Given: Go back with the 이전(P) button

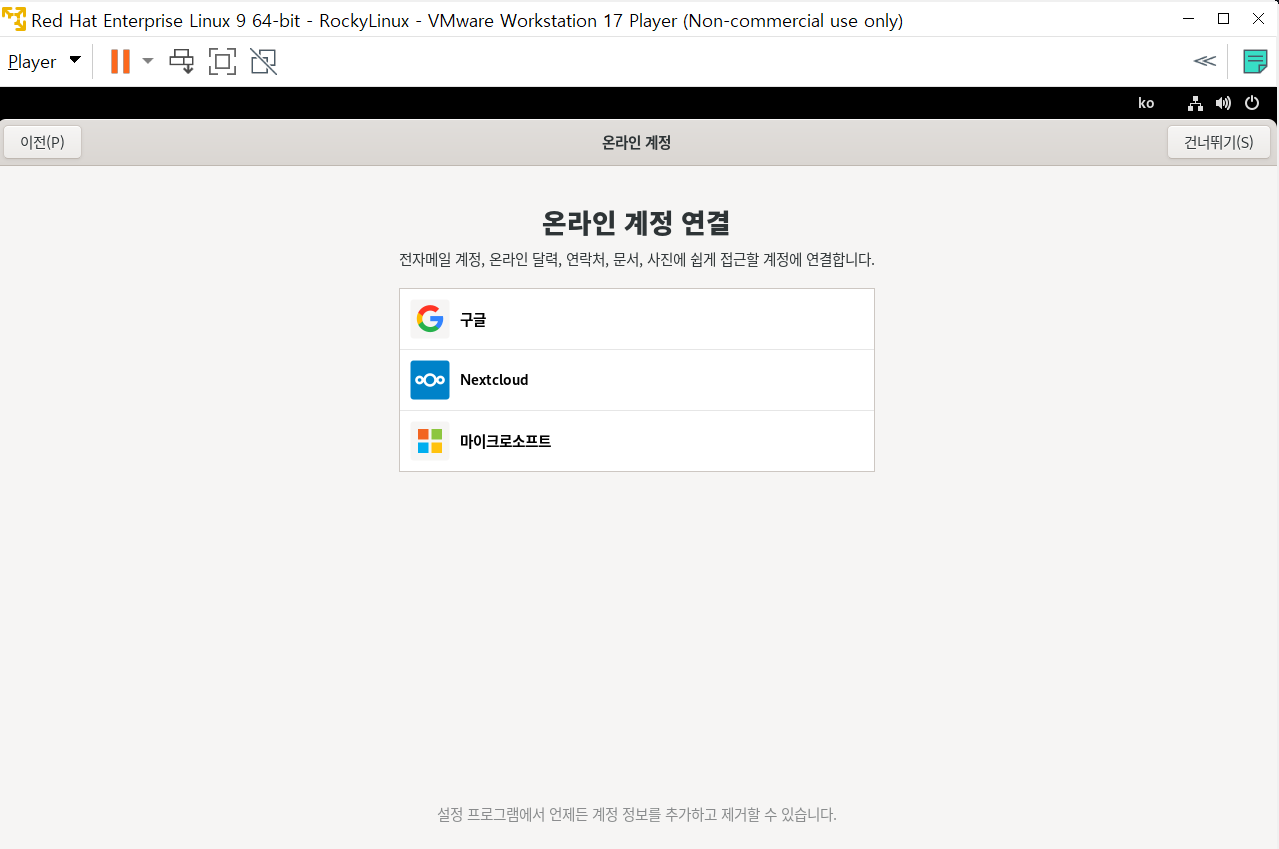Looking at the screenshot, I should [42, 142].
